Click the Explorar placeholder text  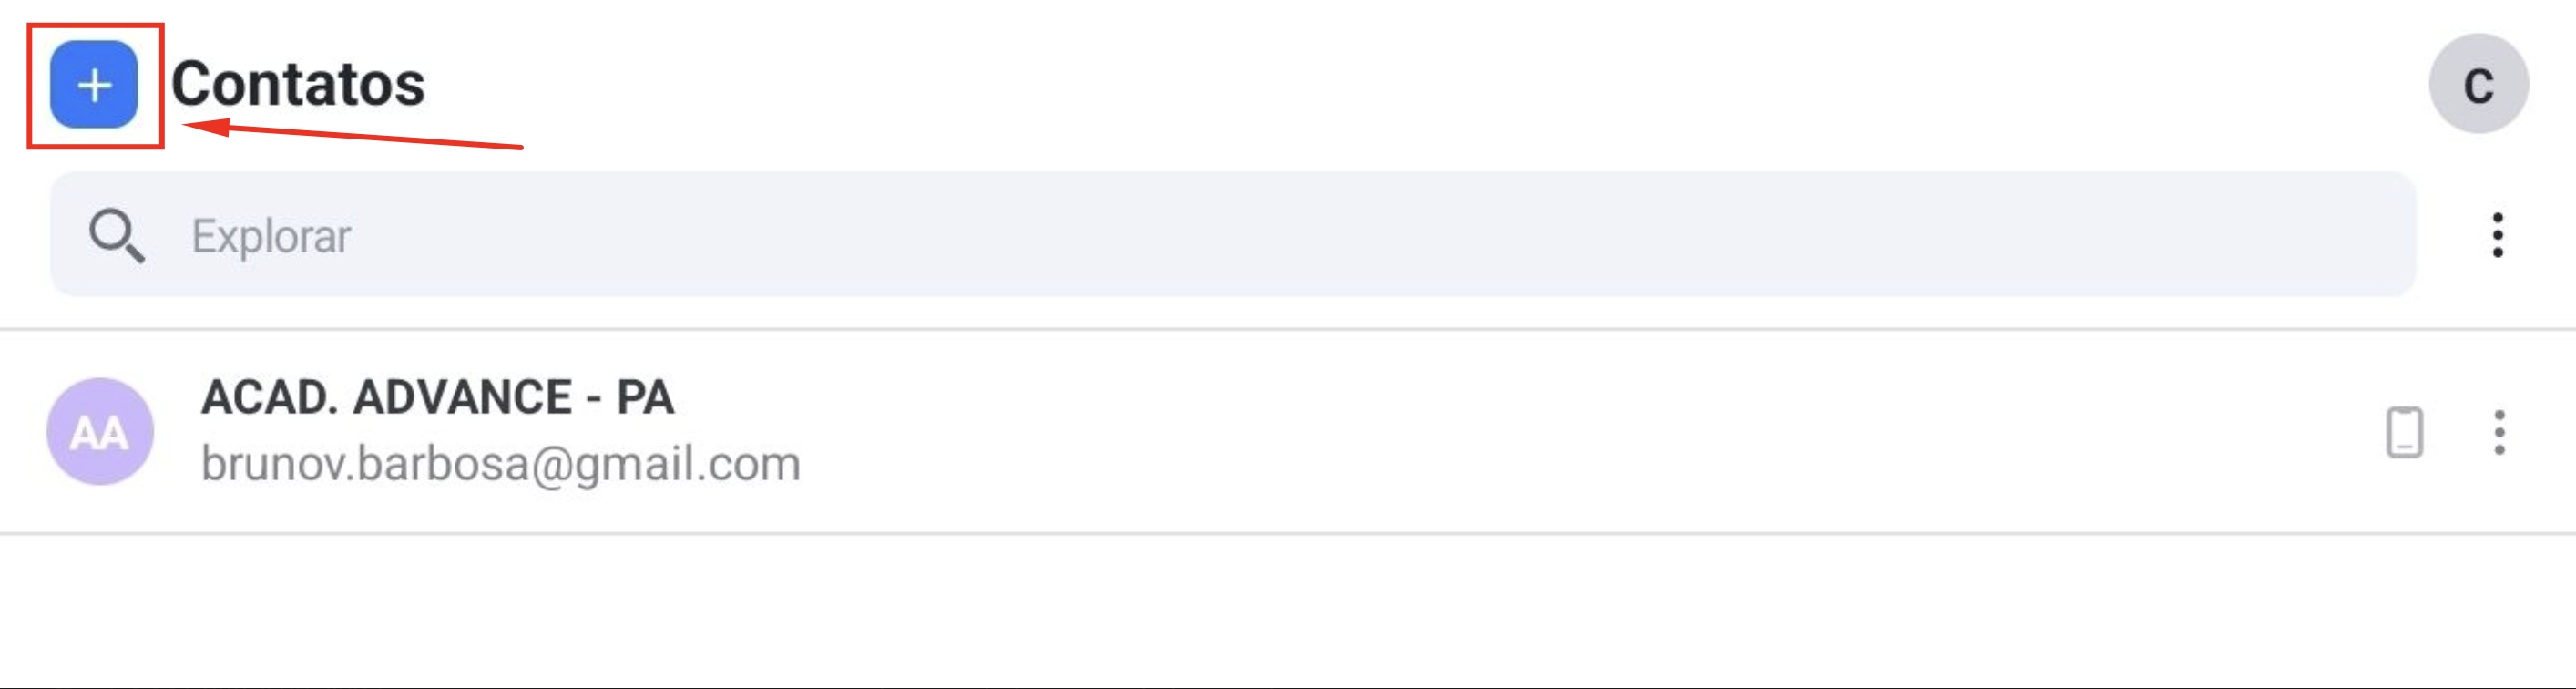[271, 237]
